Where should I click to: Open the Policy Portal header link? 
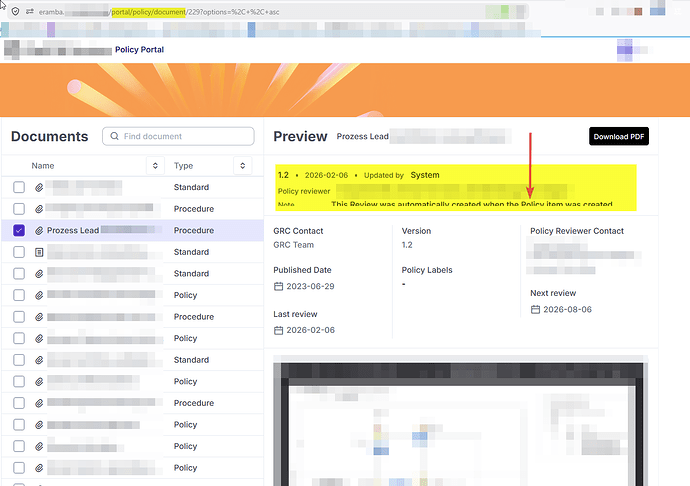[139, 49]
